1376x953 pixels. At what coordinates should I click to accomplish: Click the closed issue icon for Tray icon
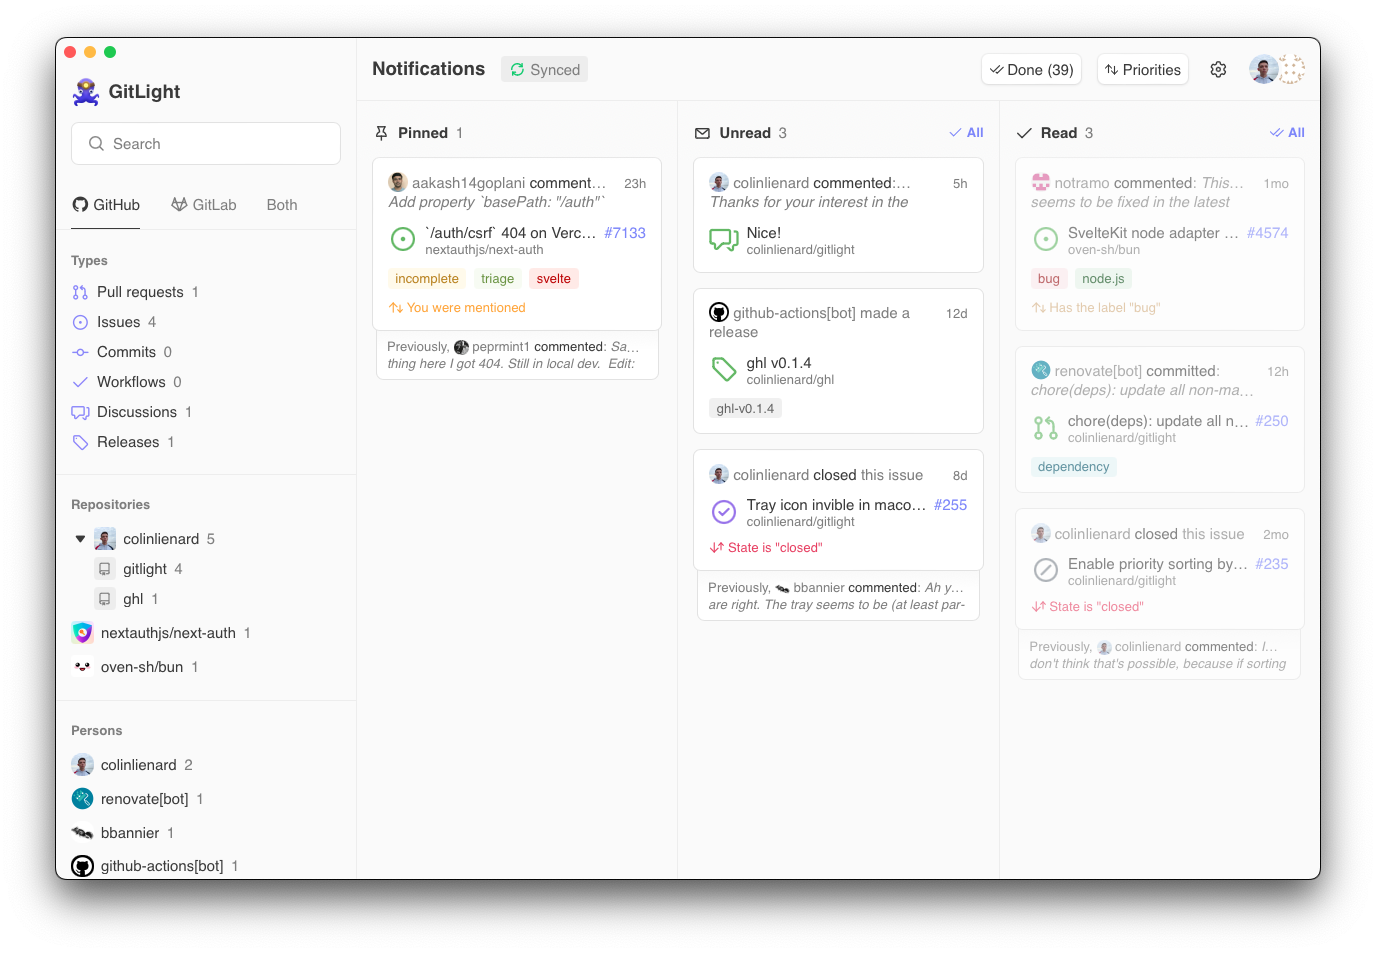(724, 512)
